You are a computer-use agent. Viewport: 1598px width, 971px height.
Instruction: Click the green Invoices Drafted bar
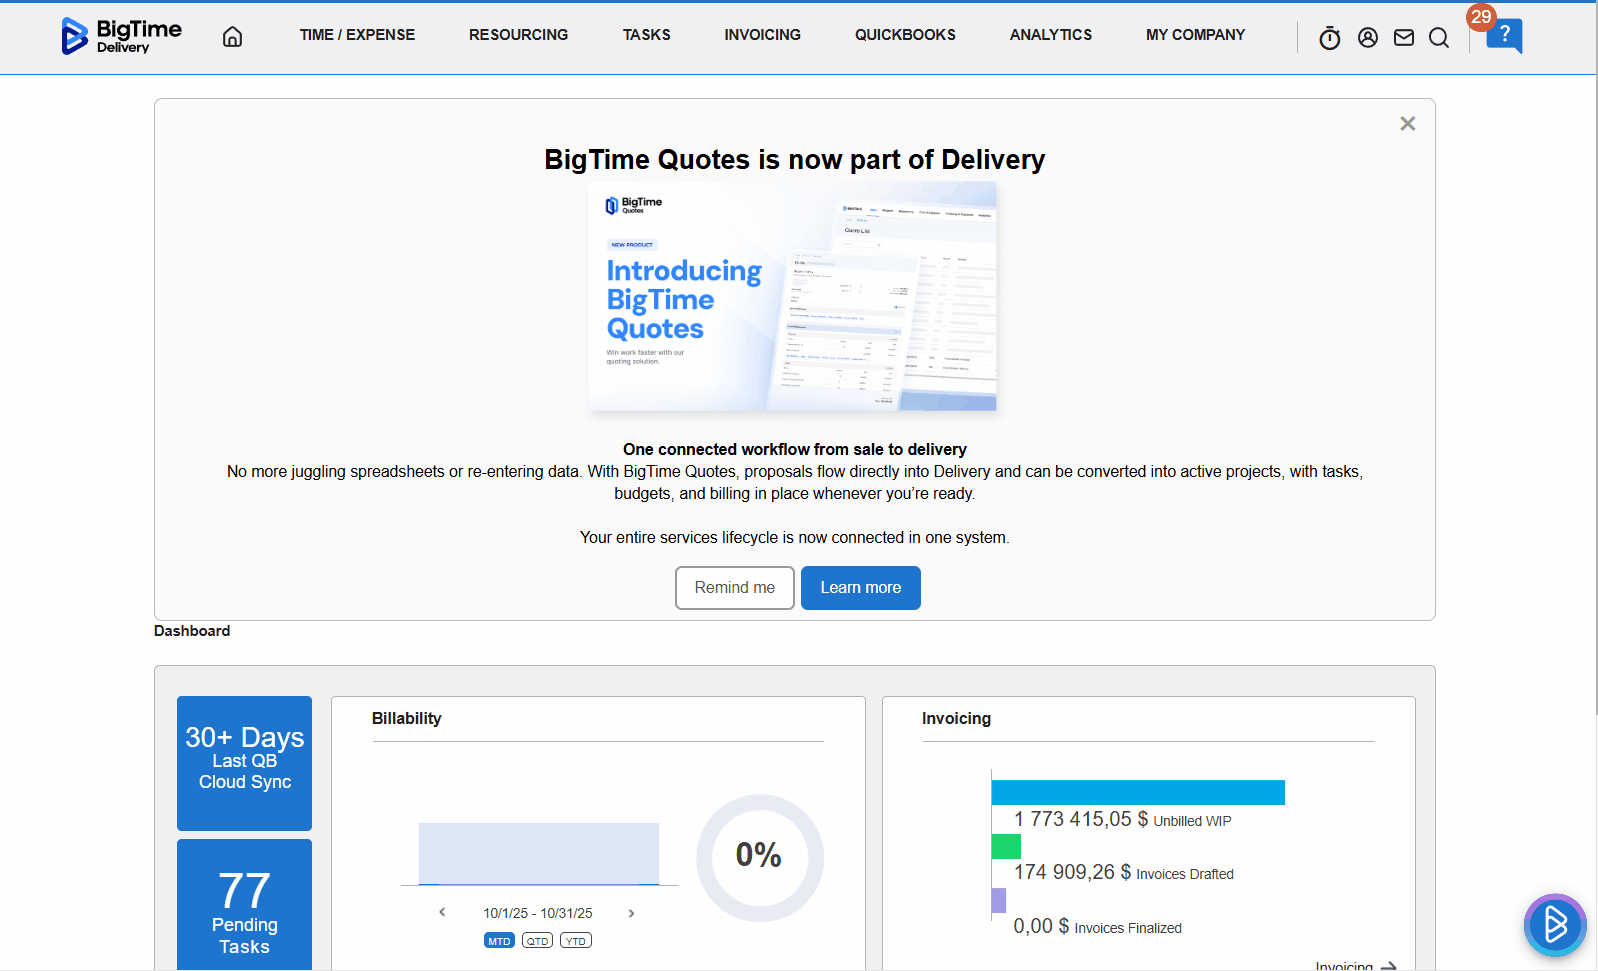1006,847
